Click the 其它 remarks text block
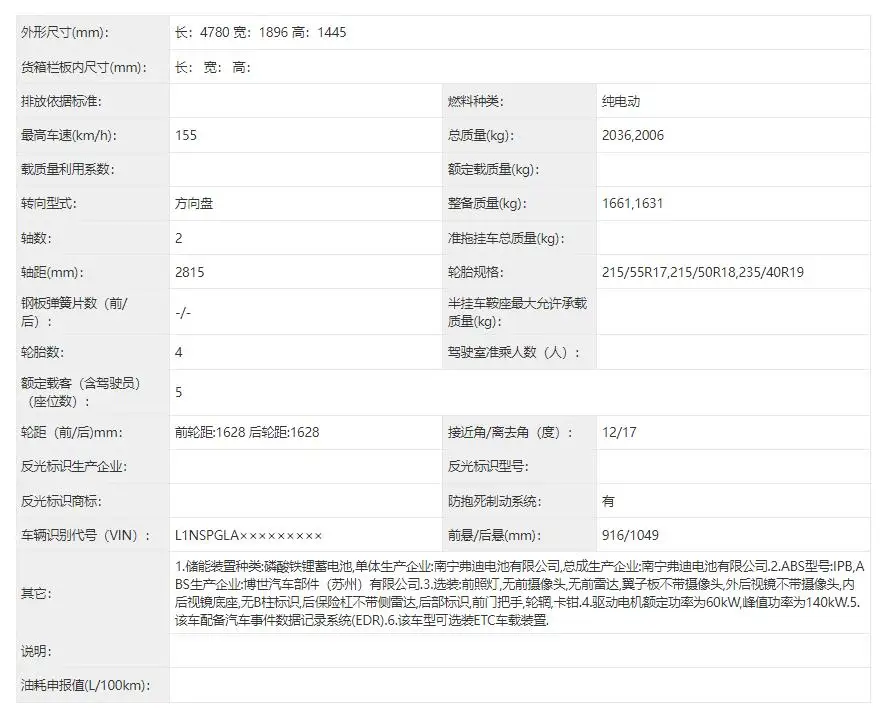The width and height of the screenshot is (896, 713). [x=516, y=593]
